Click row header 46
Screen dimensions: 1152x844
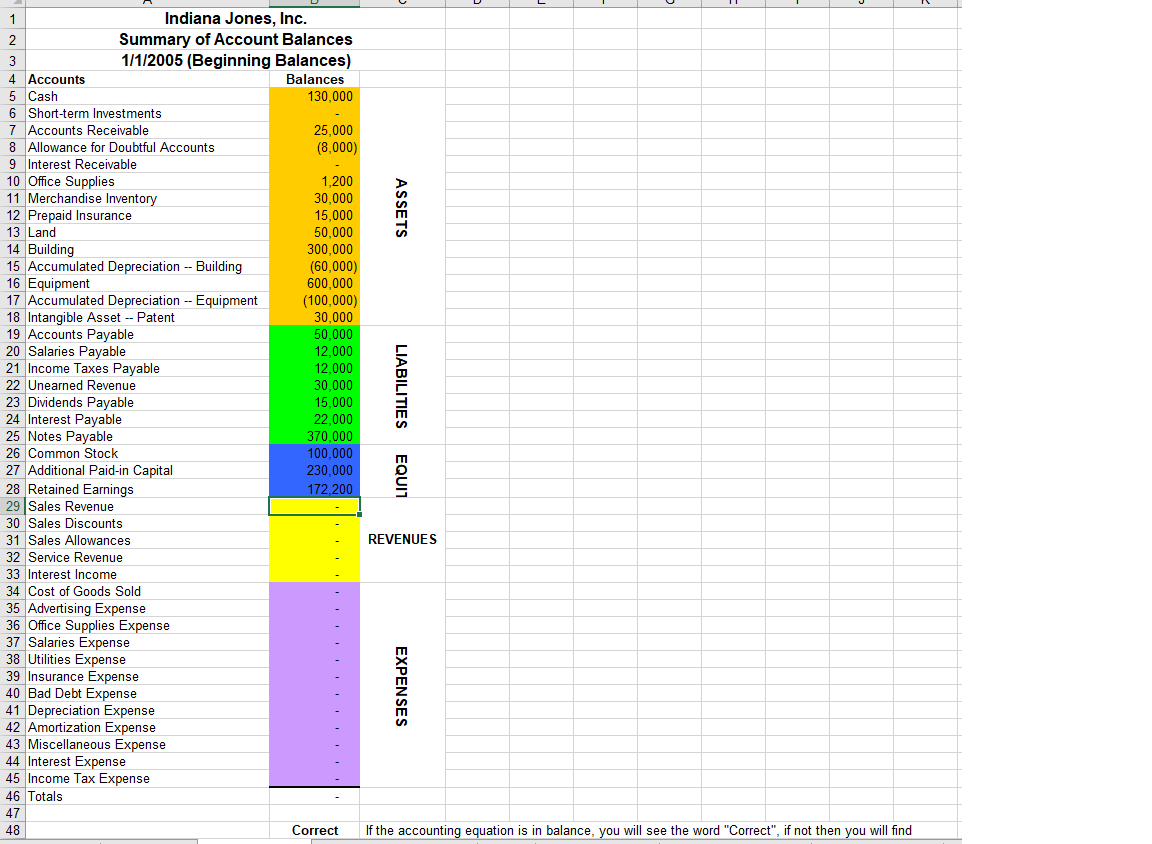pyautogui.click(x=13, y=796)
